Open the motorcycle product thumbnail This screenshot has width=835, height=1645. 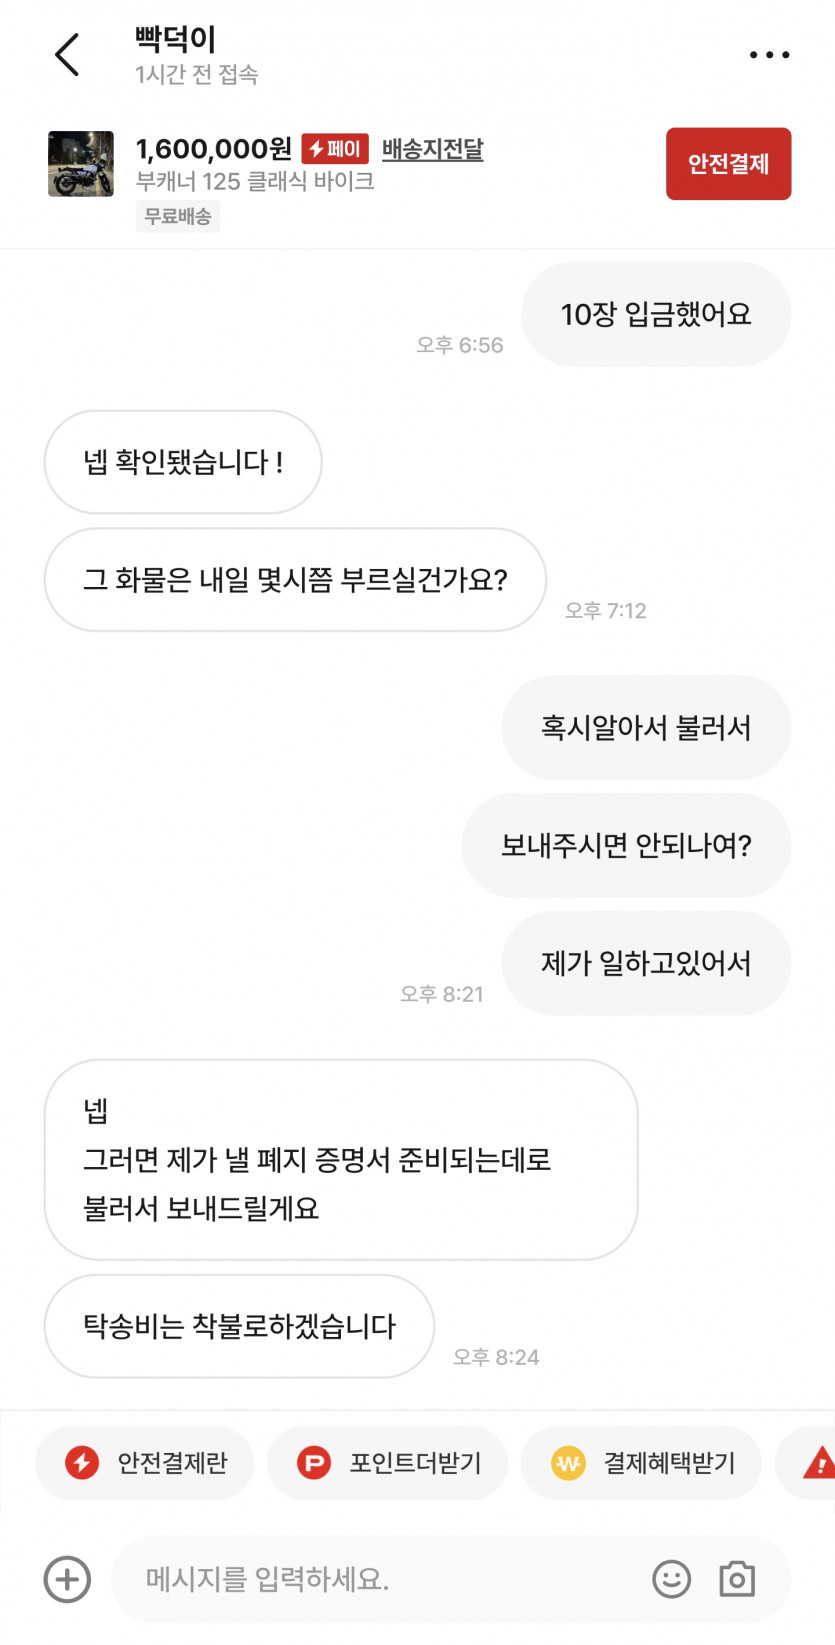81,164
